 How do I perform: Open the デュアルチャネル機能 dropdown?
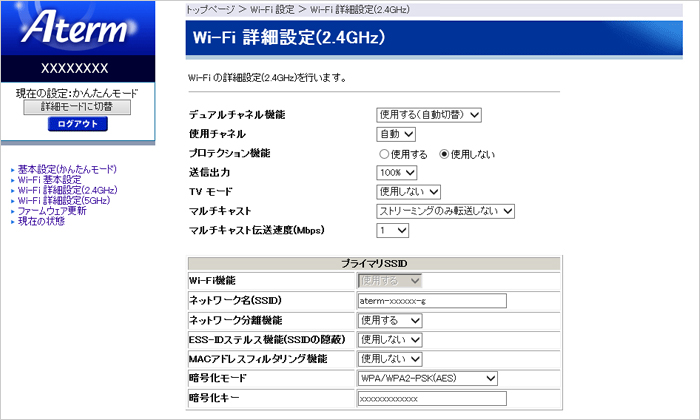429,115
